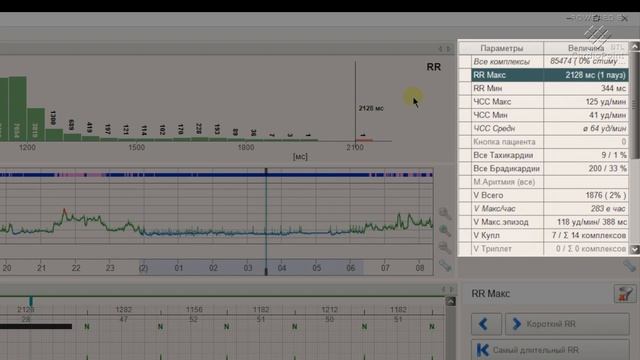Image resolution: width=640 pixels, height=360 pixels.
Task: Select the ЧСС Мин row
Action: point(549,115)
